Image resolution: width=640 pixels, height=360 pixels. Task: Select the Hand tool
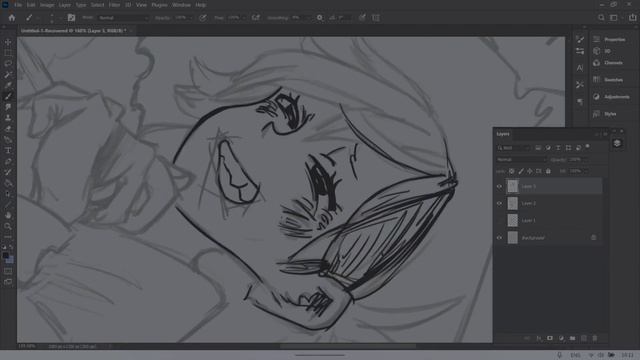pyautogui.click(x=8, y=215)
